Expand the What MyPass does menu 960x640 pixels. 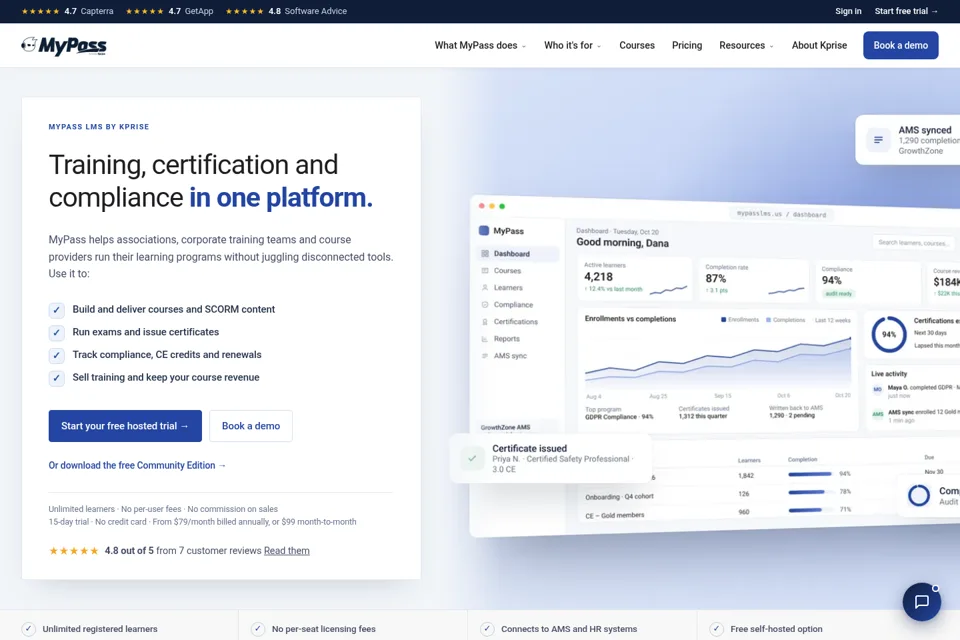[x=480, y=45]
